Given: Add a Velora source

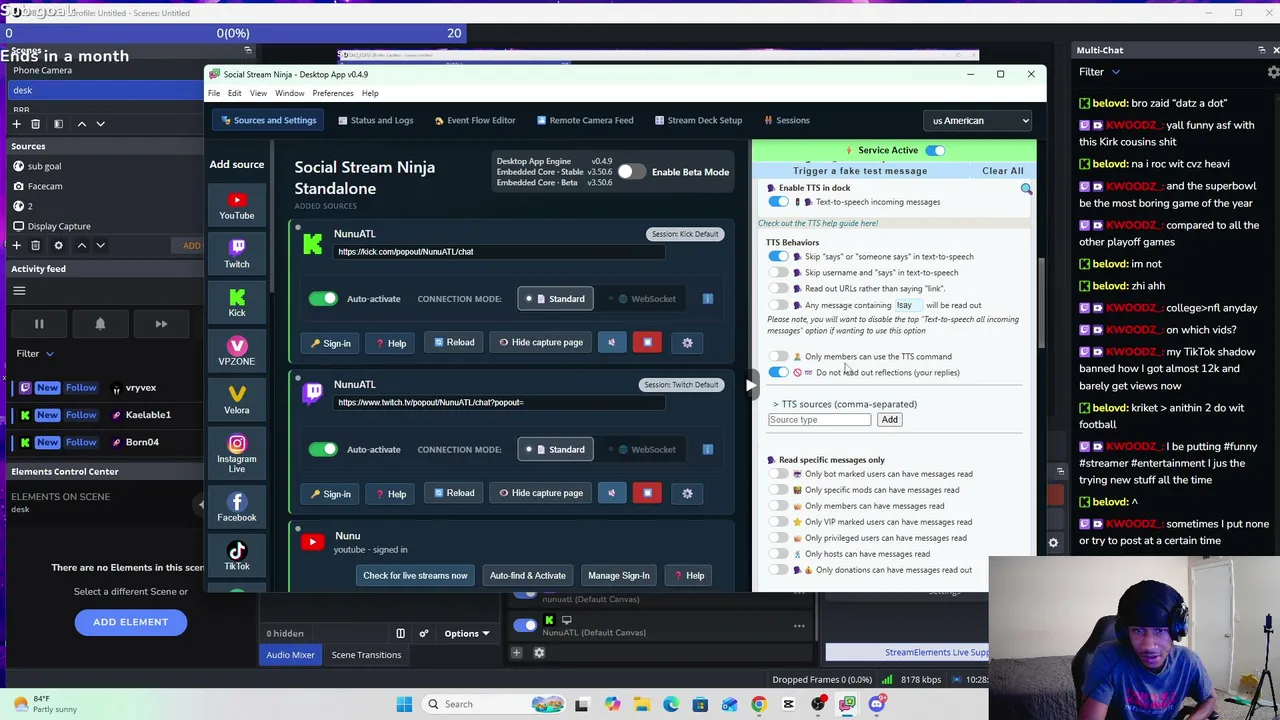Looking at the screenshot, I should 237,401.
